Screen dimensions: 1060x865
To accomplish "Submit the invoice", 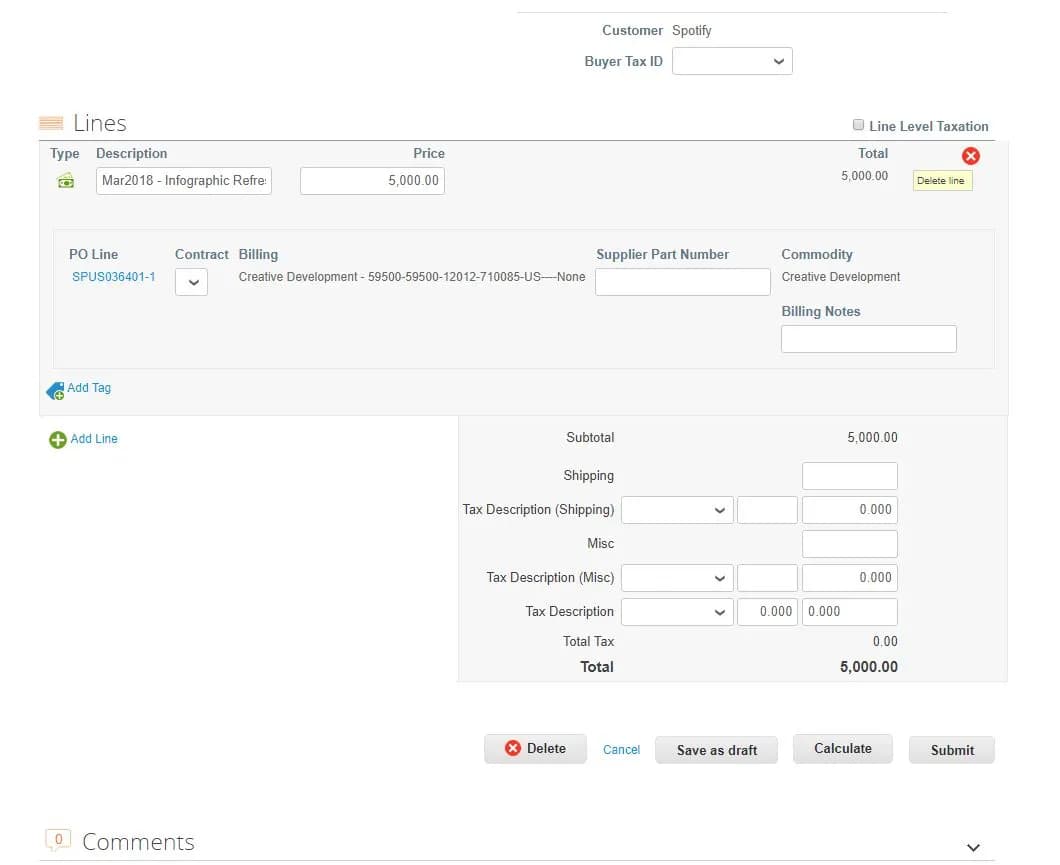I will pyautogui.click(x=951, y=750).
